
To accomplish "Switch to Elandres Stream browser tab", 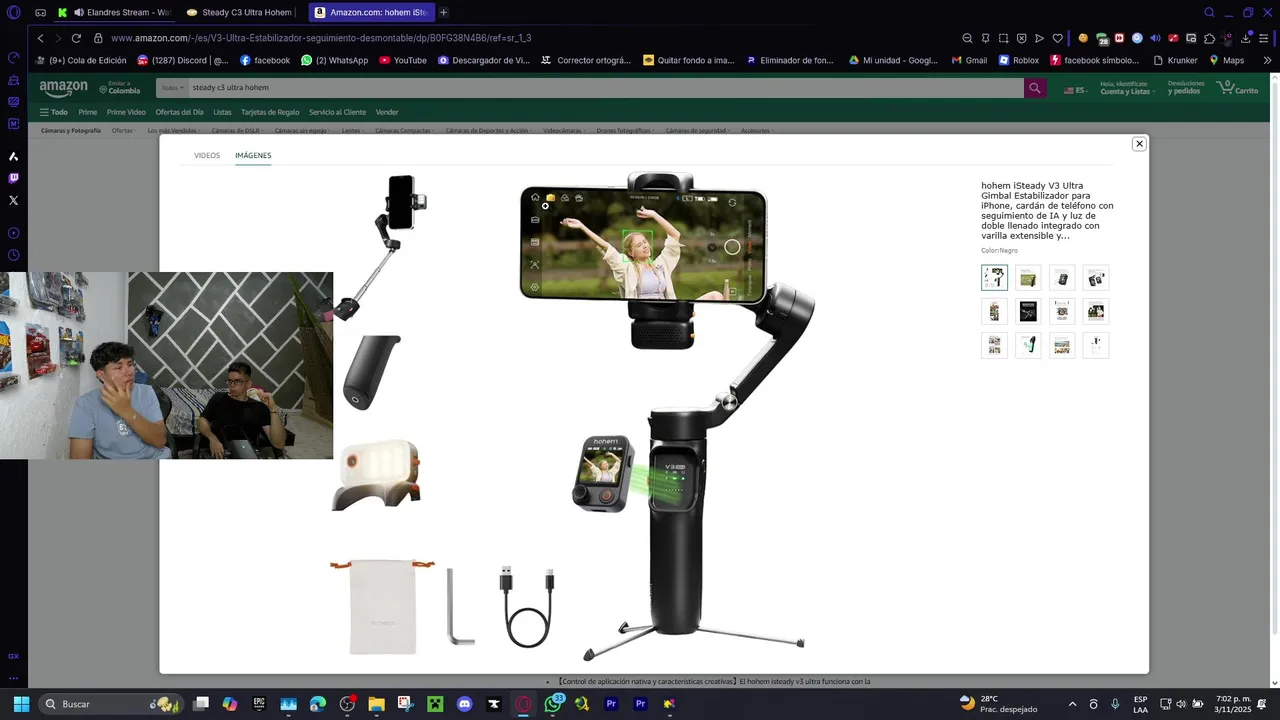I will coord(115,12).
